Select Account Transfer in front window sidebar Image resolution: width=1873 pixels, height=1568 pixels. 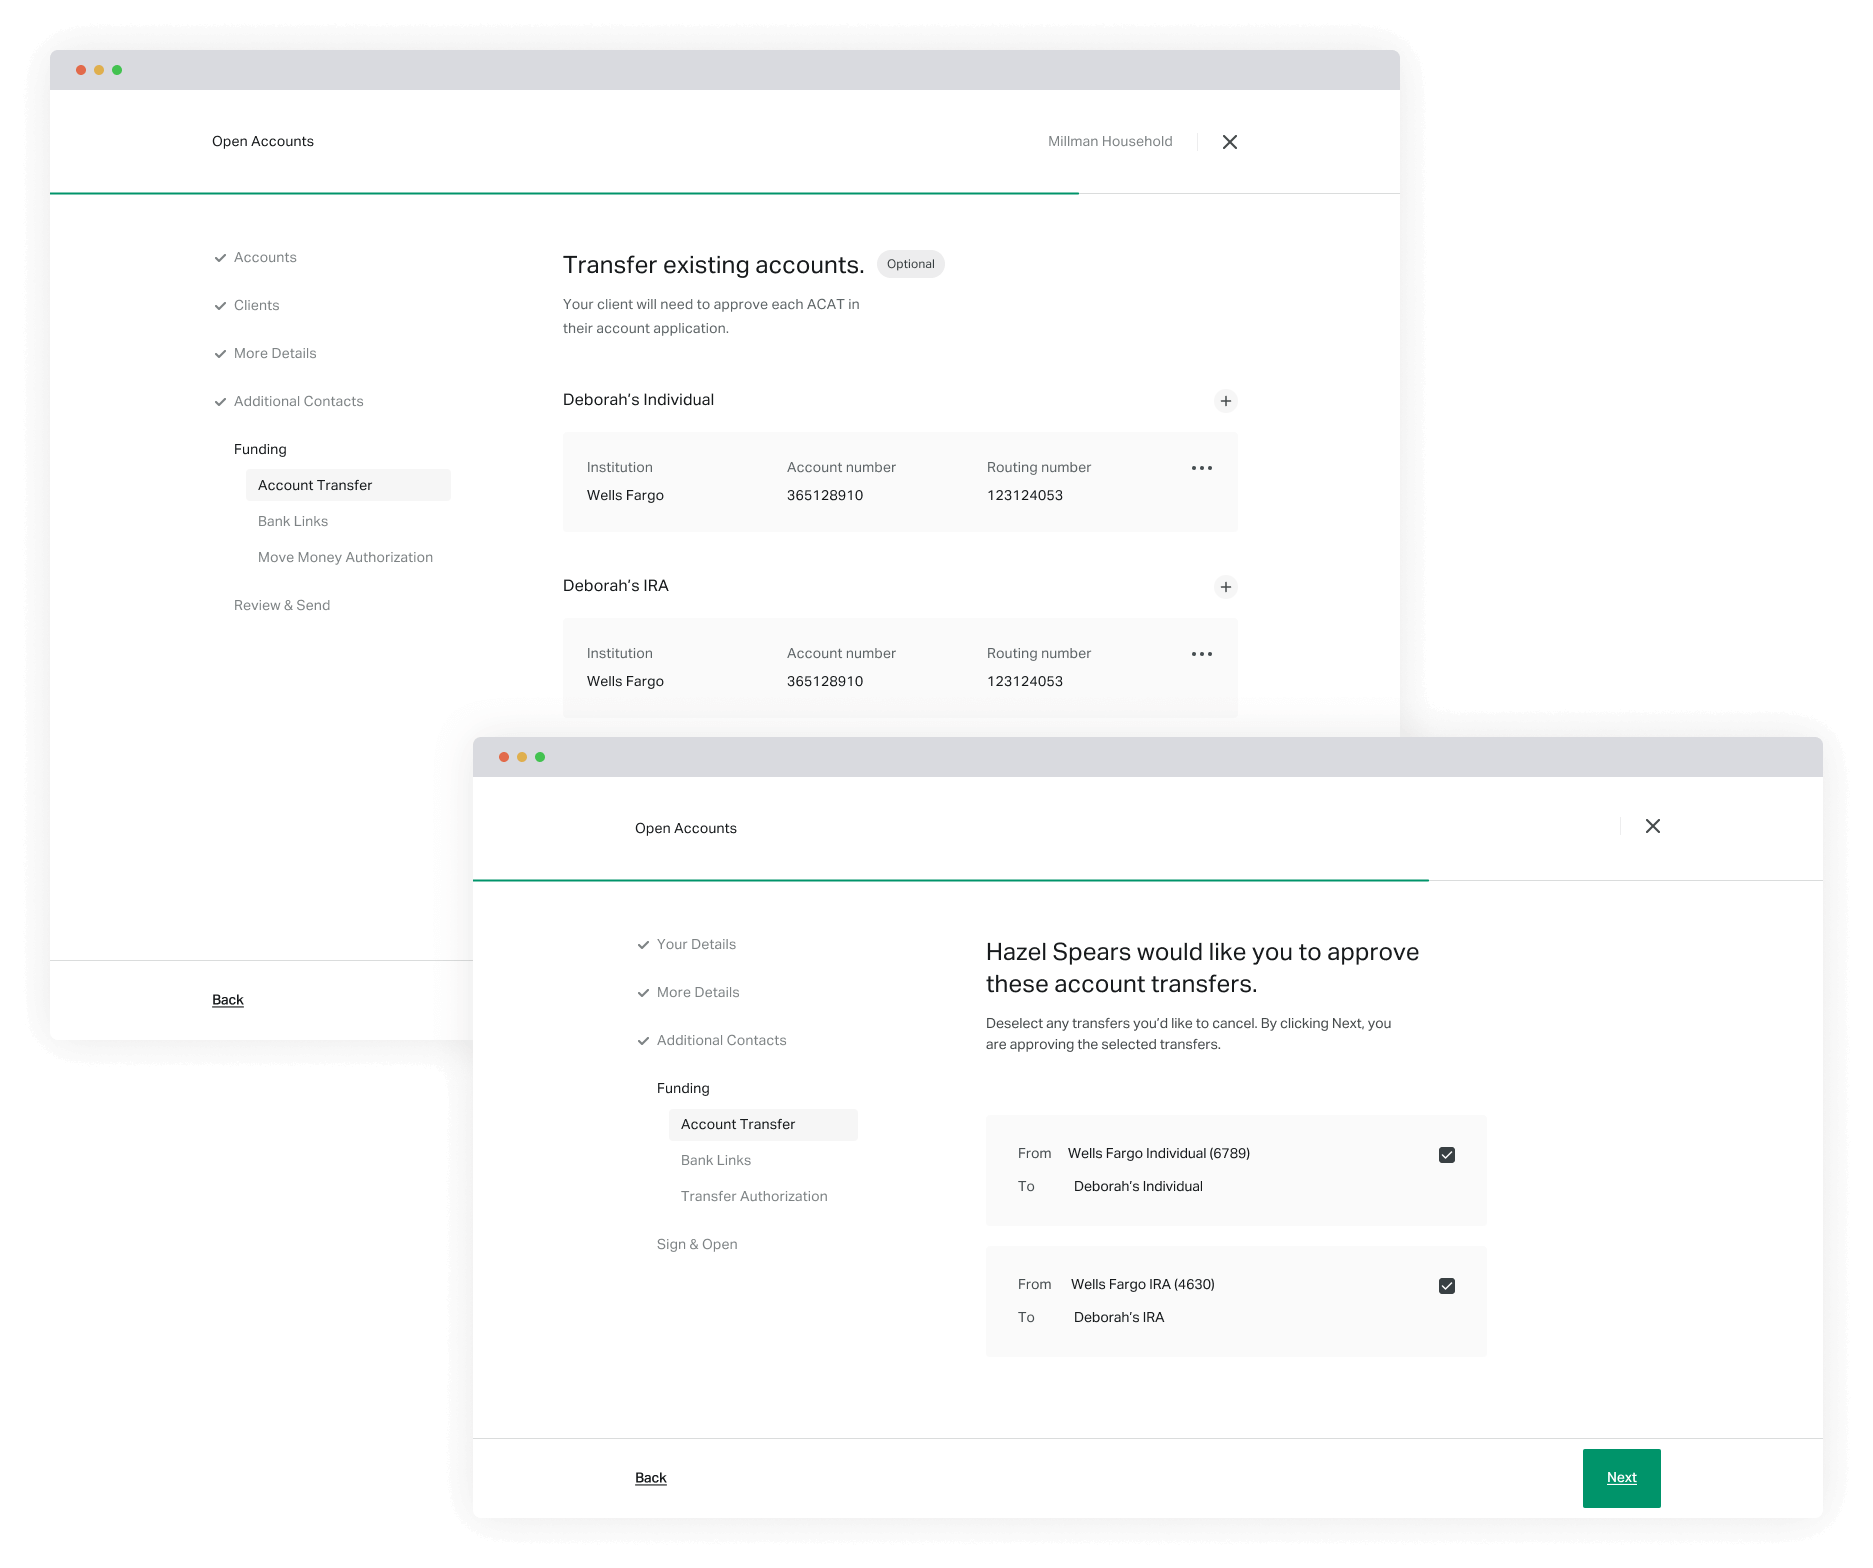coord(763,1125)
